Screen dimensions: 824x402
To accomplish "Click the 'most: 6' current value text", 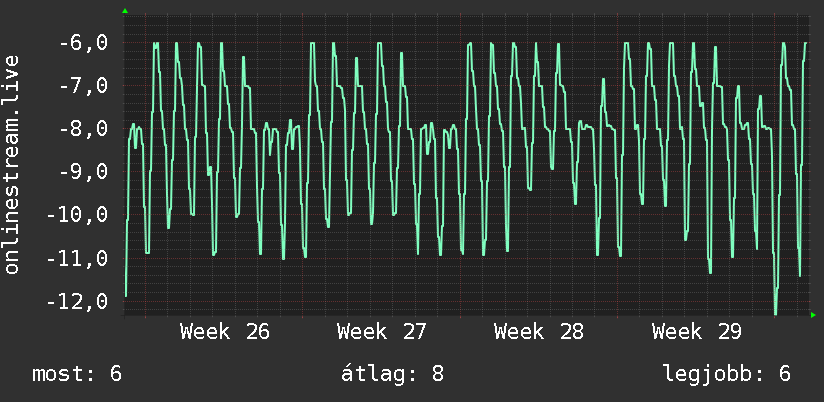I will [77, 374].
